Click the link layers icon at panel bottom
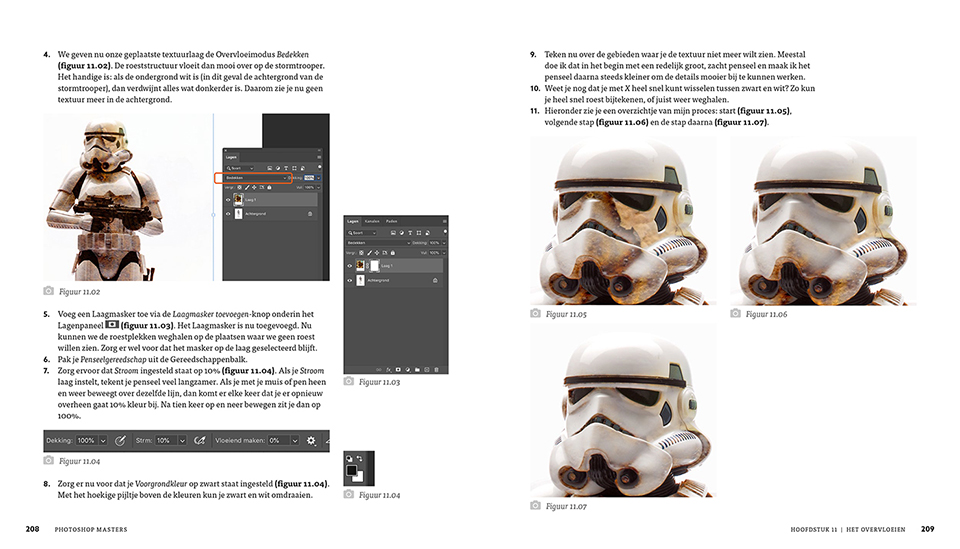The image size is (960, 549). click(379, 370)
